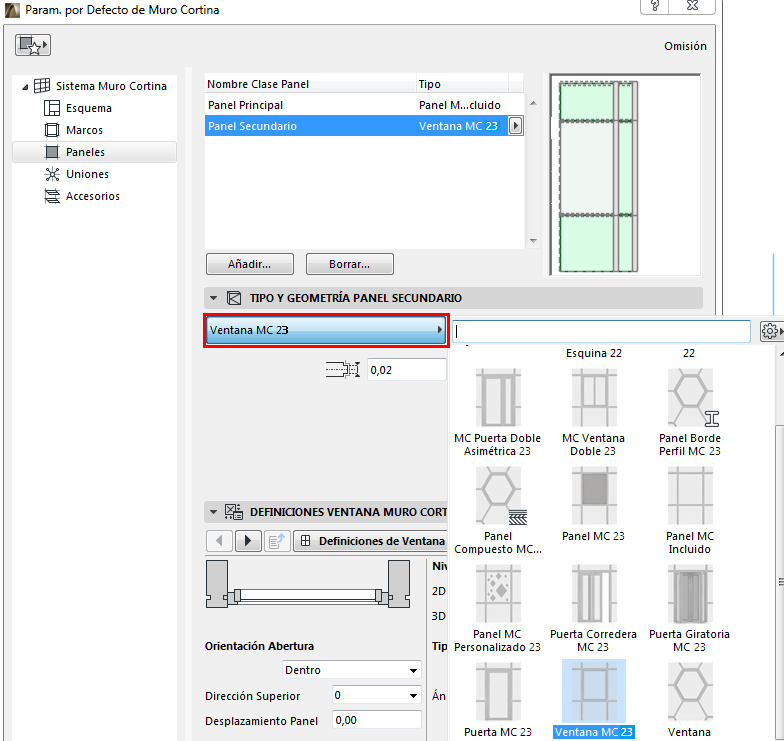The width and height of the screenshot is (784, 741).
Task: Open the Marcos page
Action: 84,130
